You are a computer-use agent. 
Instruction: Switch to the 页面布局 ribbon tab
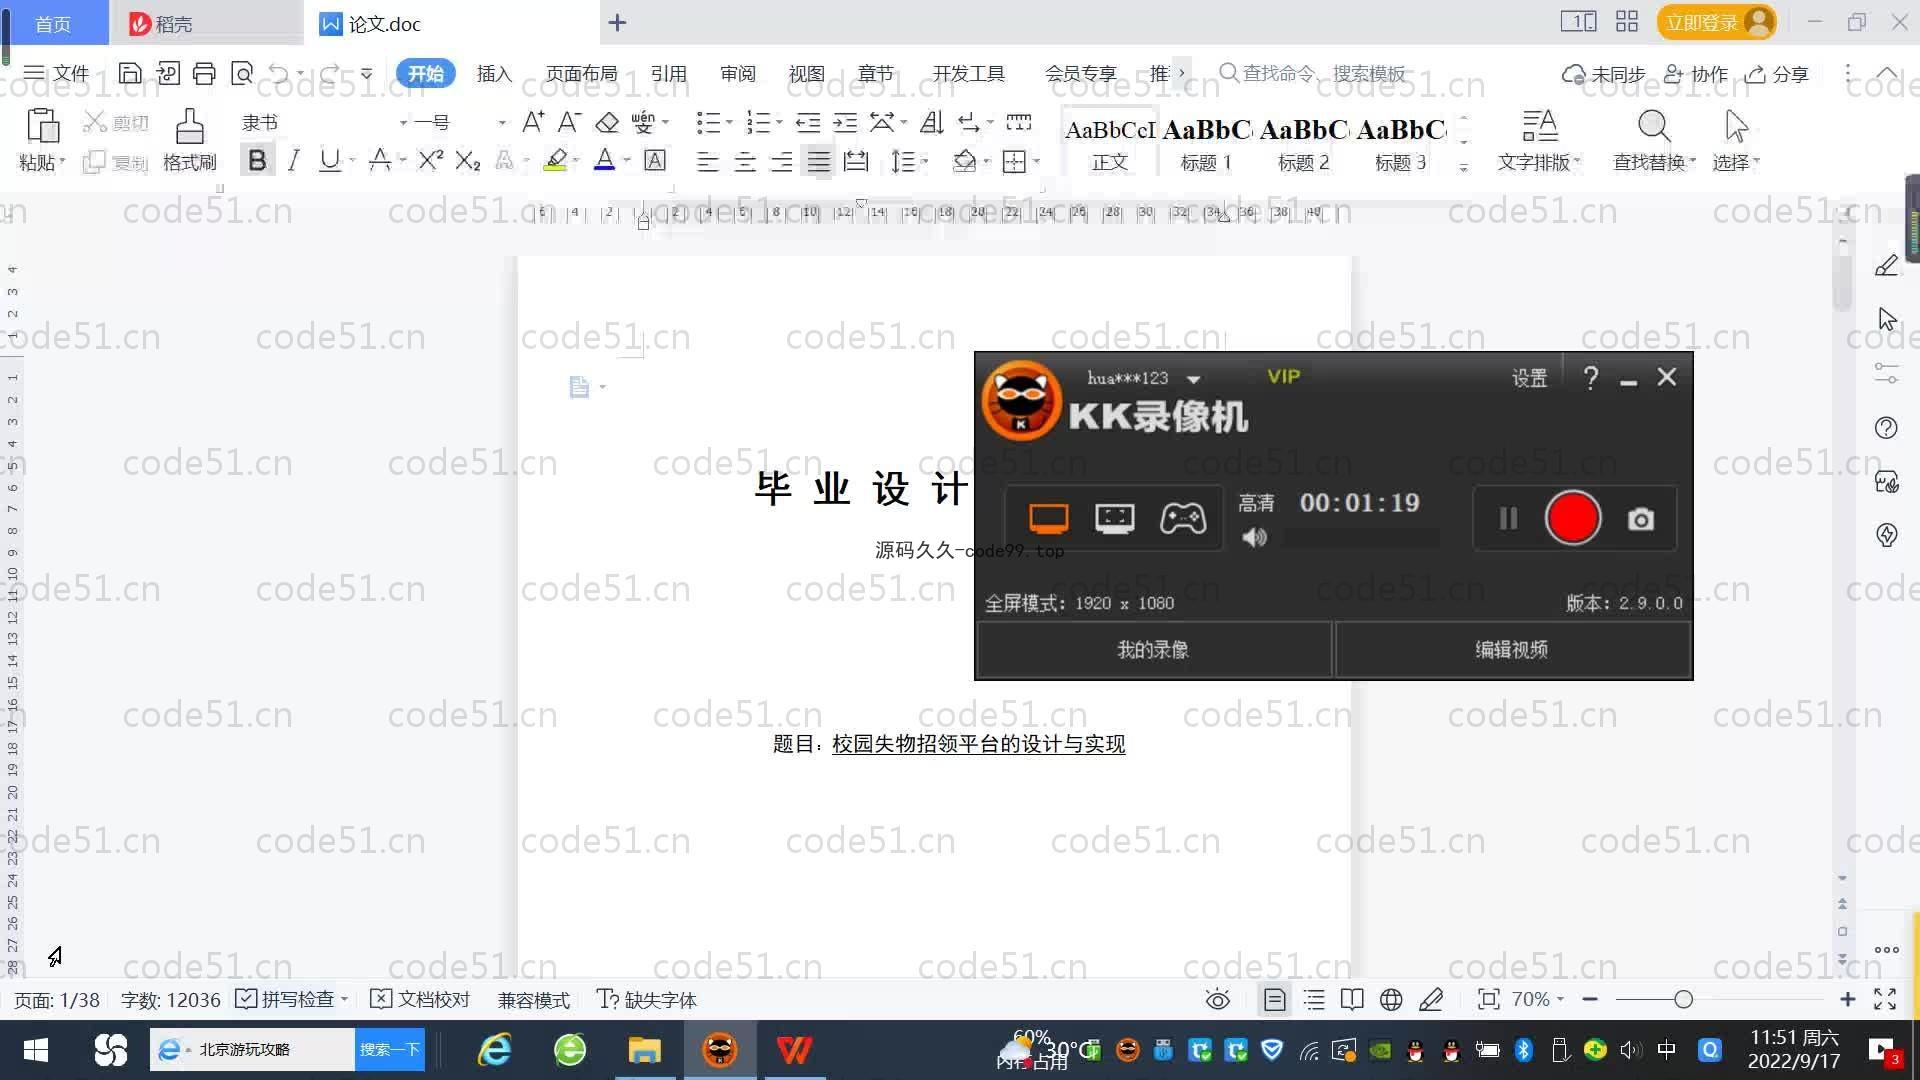[582, 73]
